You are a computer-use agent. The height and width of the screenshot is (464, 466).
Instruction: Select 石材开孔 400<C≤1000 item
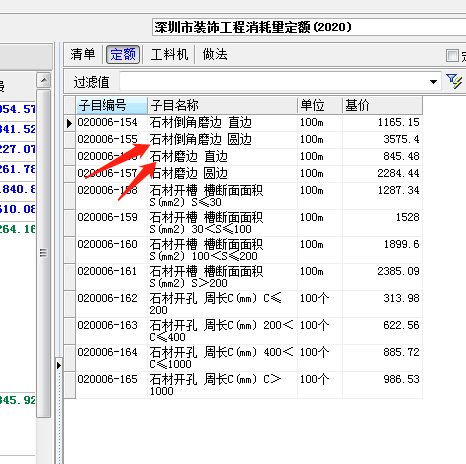point(222,358)
